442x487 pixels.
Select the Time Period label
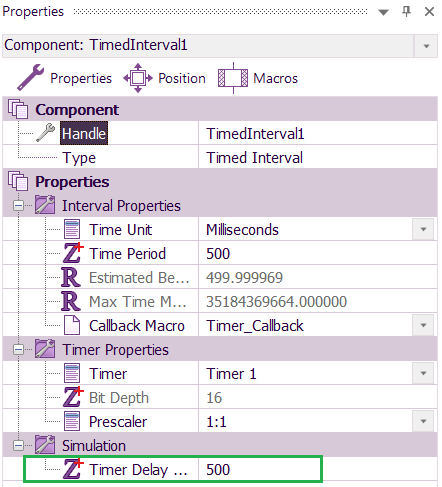(127, 253)
